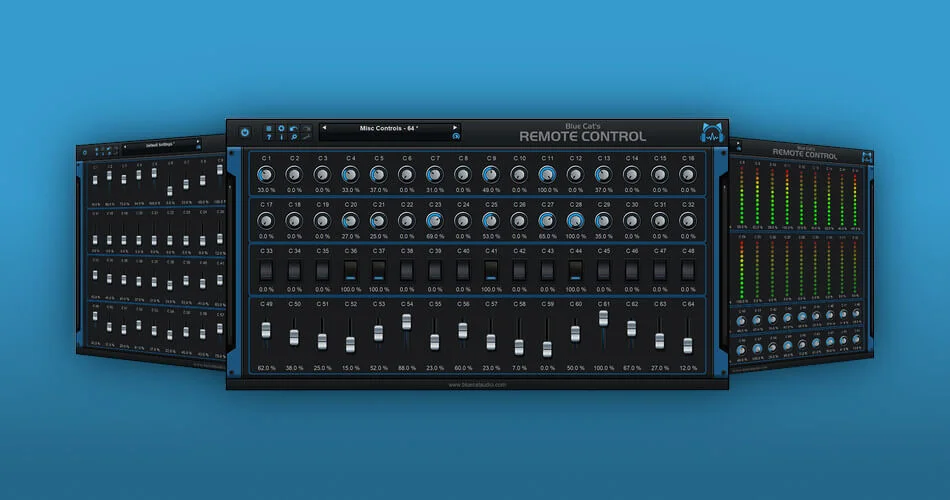Click the undo arrow icon
The image size is (950, 500).
(x=293, y=128)
